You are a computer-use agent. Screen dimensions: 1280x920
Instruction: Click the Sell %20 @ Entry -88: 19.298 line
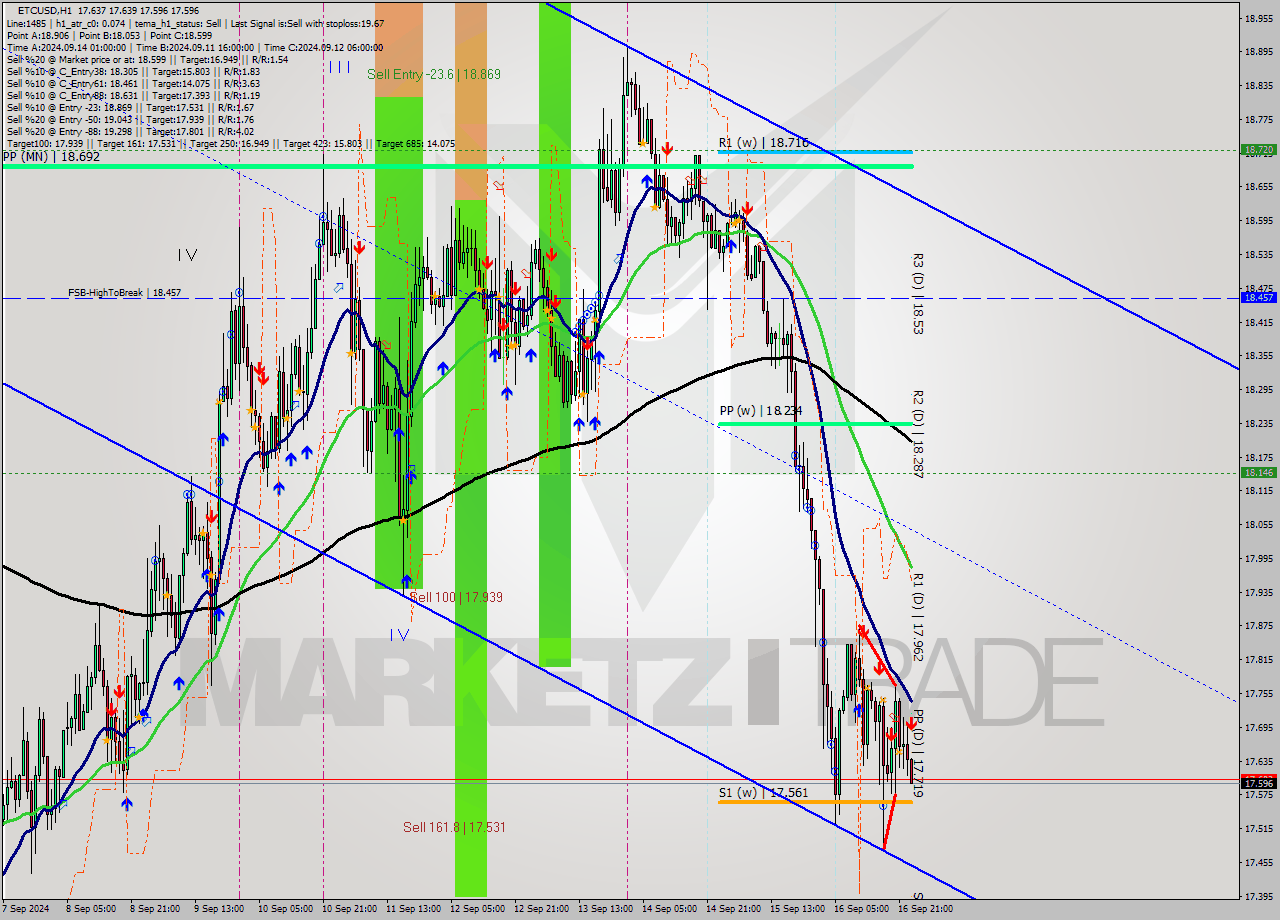[130, 131]
